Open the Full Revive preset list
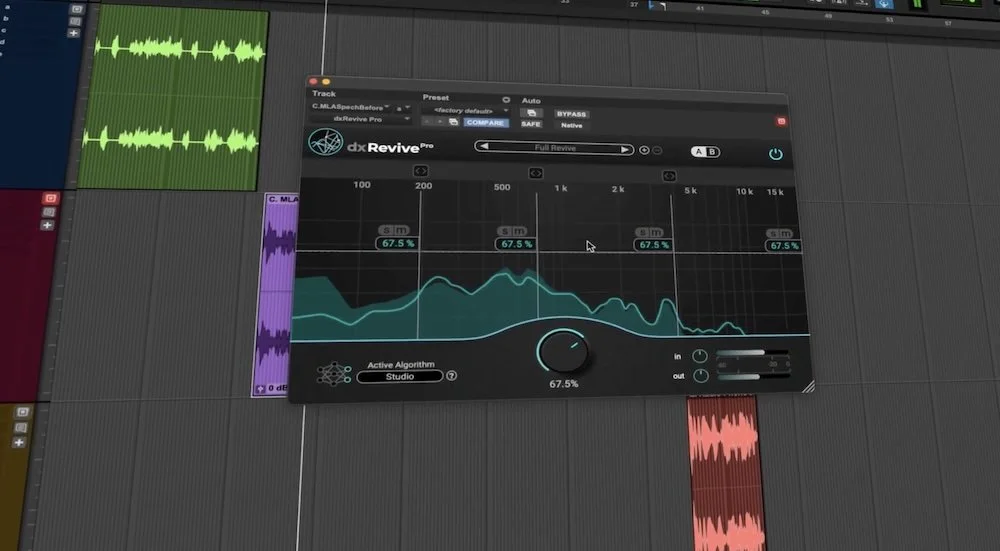 555,148
